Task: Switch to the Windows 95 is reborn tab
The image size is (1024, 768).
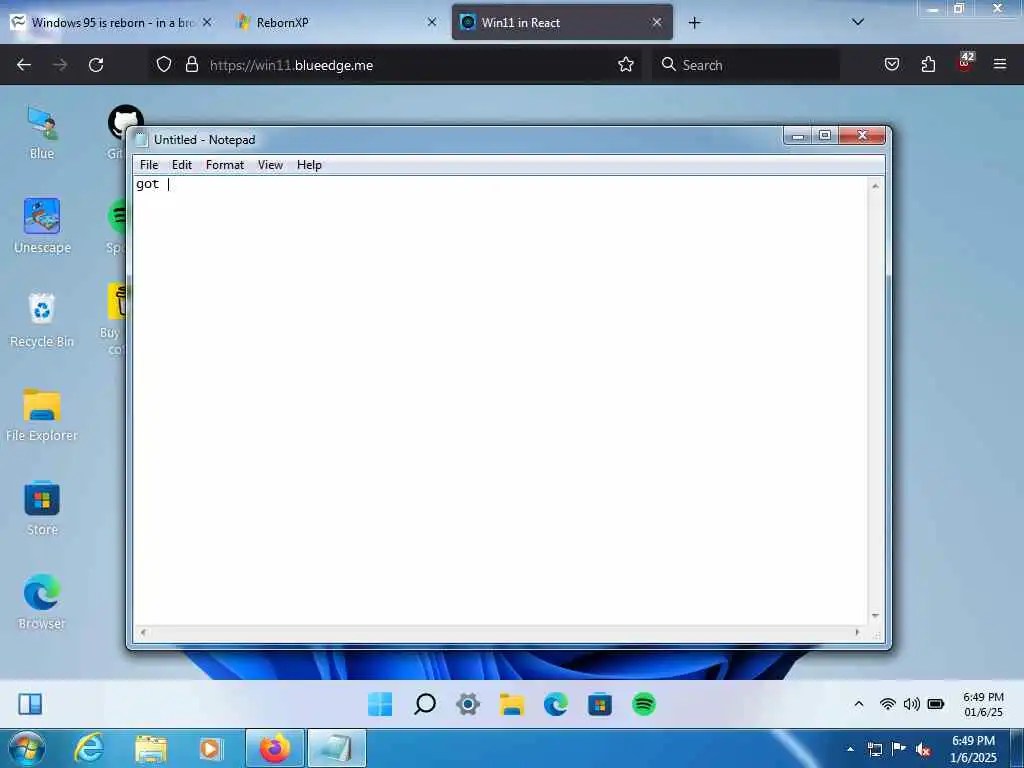Action: pyautogui.click(x=111, y=22)
